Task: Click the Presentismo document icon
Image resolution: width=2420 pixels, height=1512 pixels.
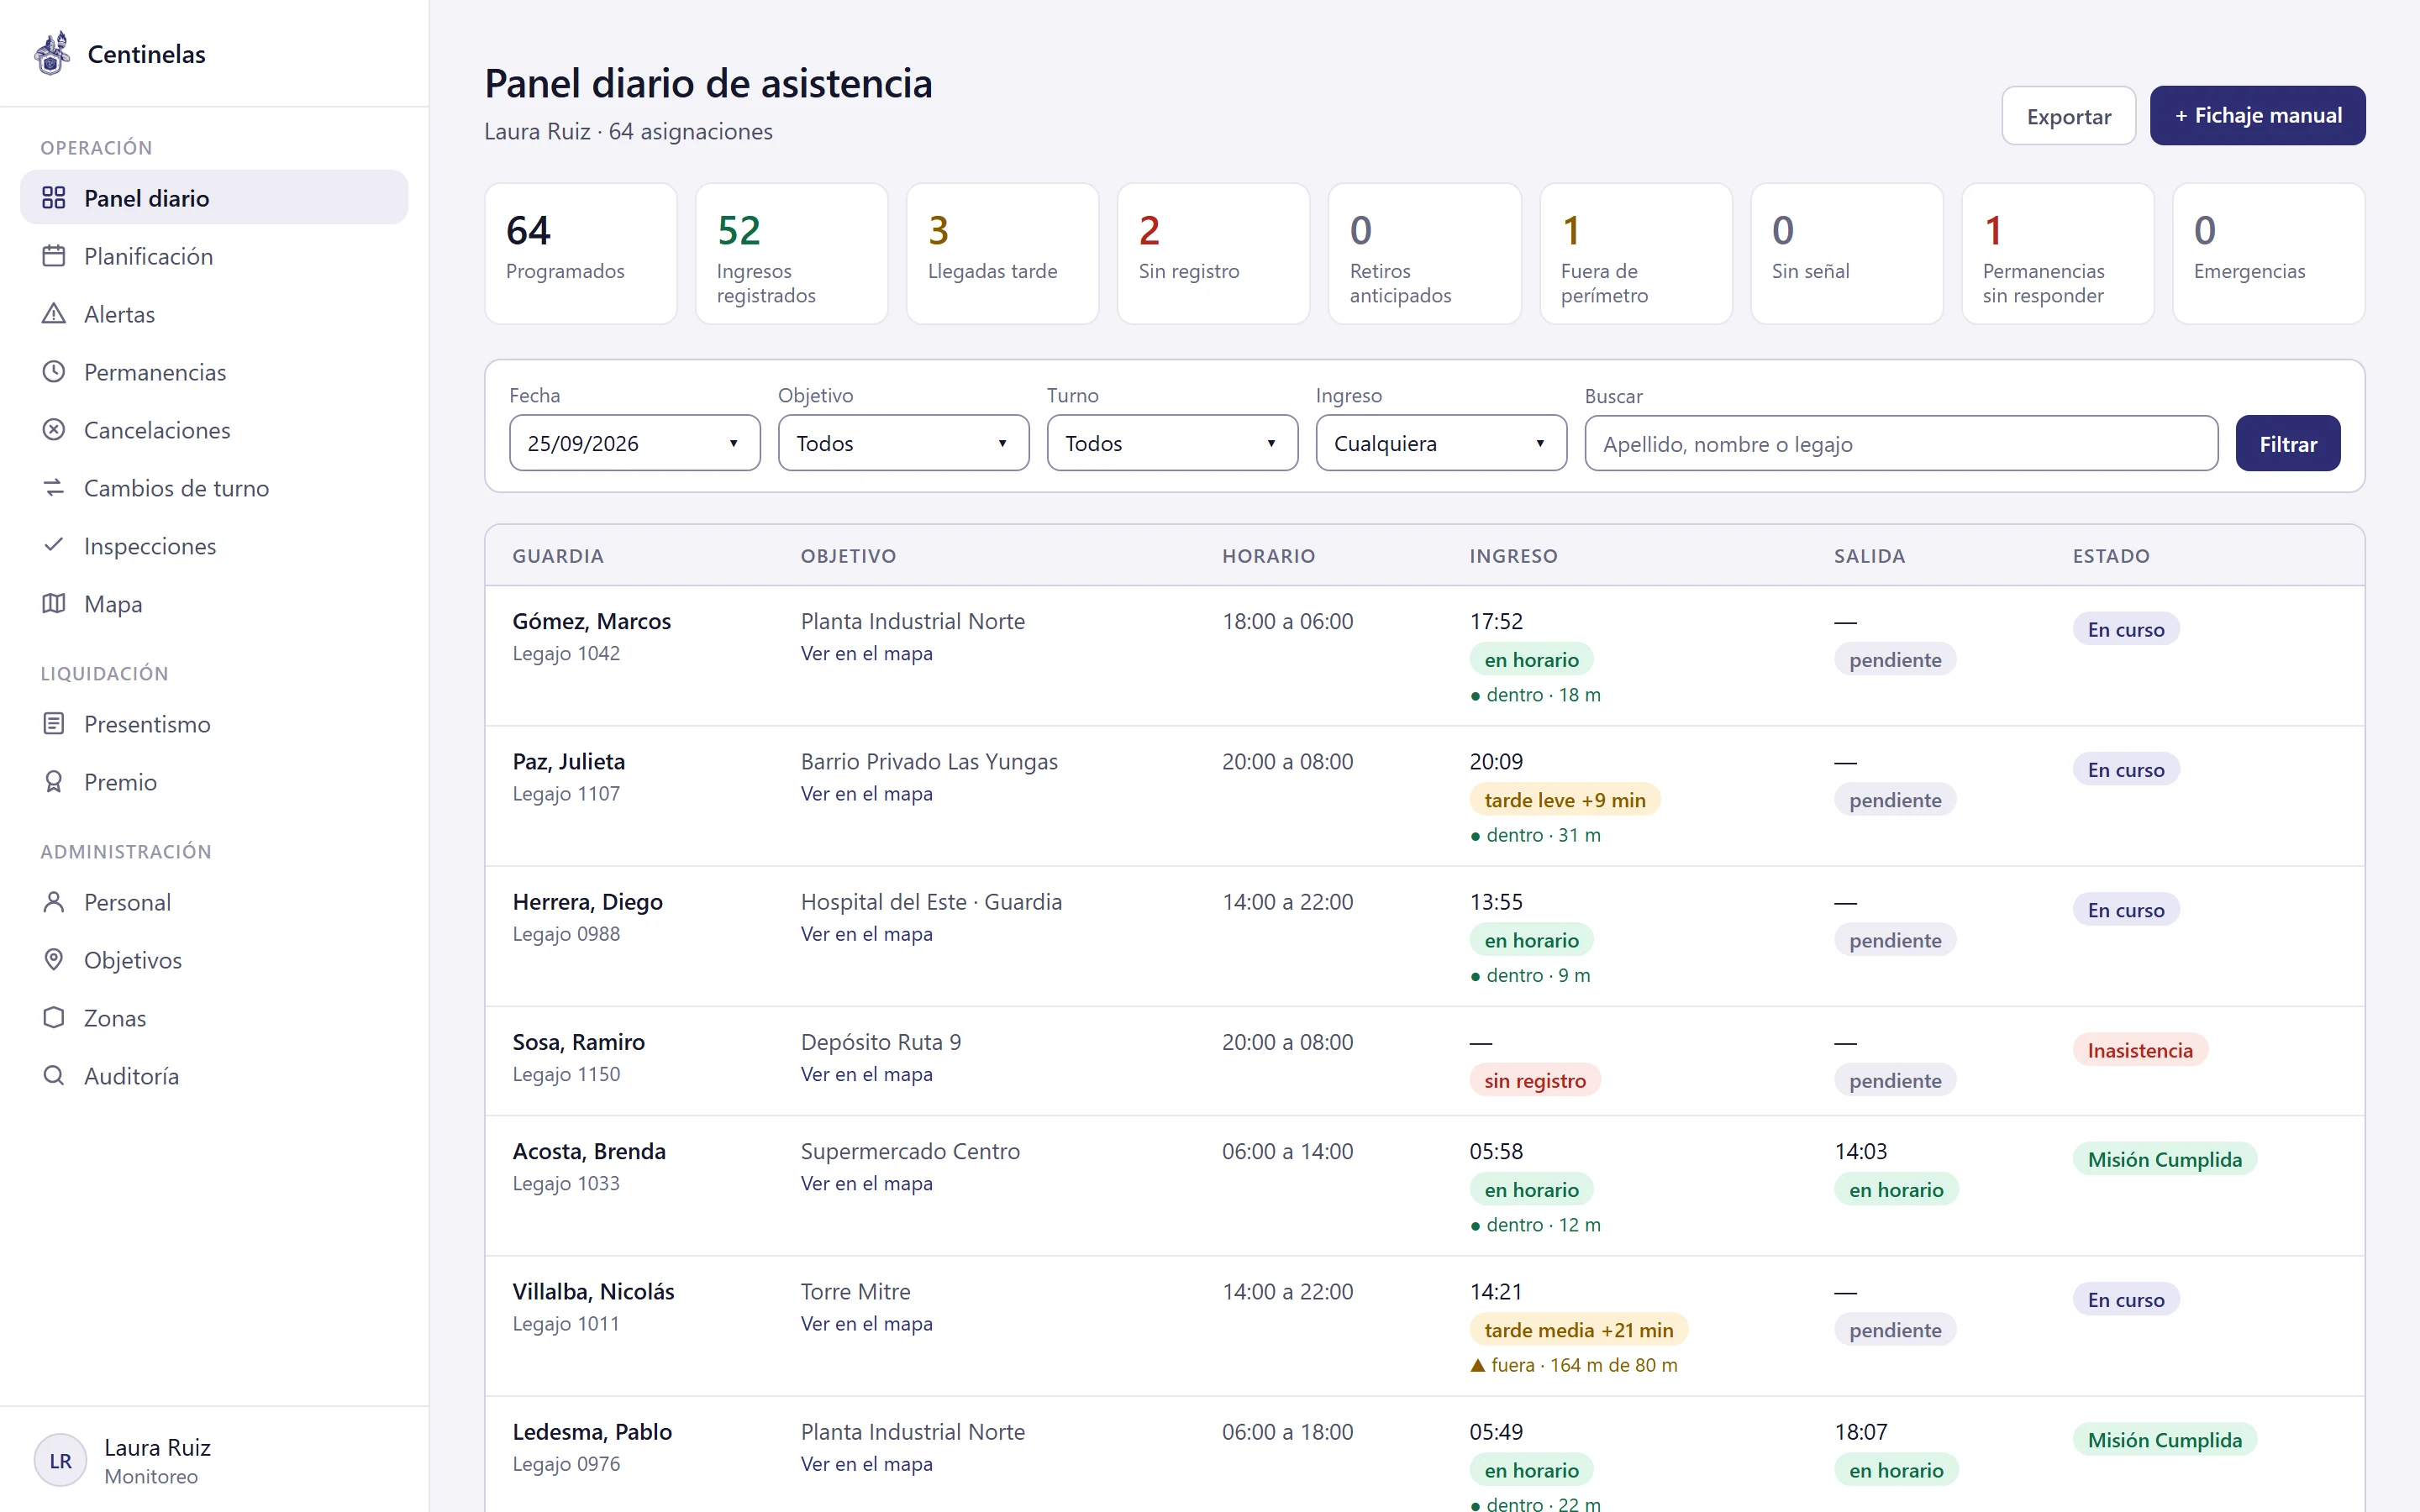Action: [x=54, y=724]
